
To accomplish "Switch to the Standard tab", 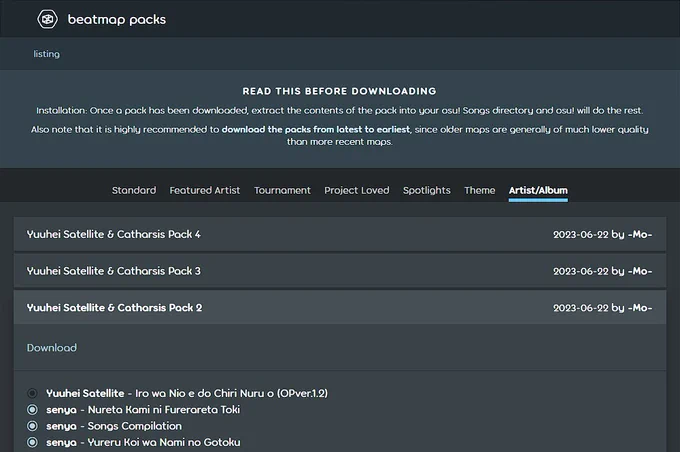I will click(134, 190).
